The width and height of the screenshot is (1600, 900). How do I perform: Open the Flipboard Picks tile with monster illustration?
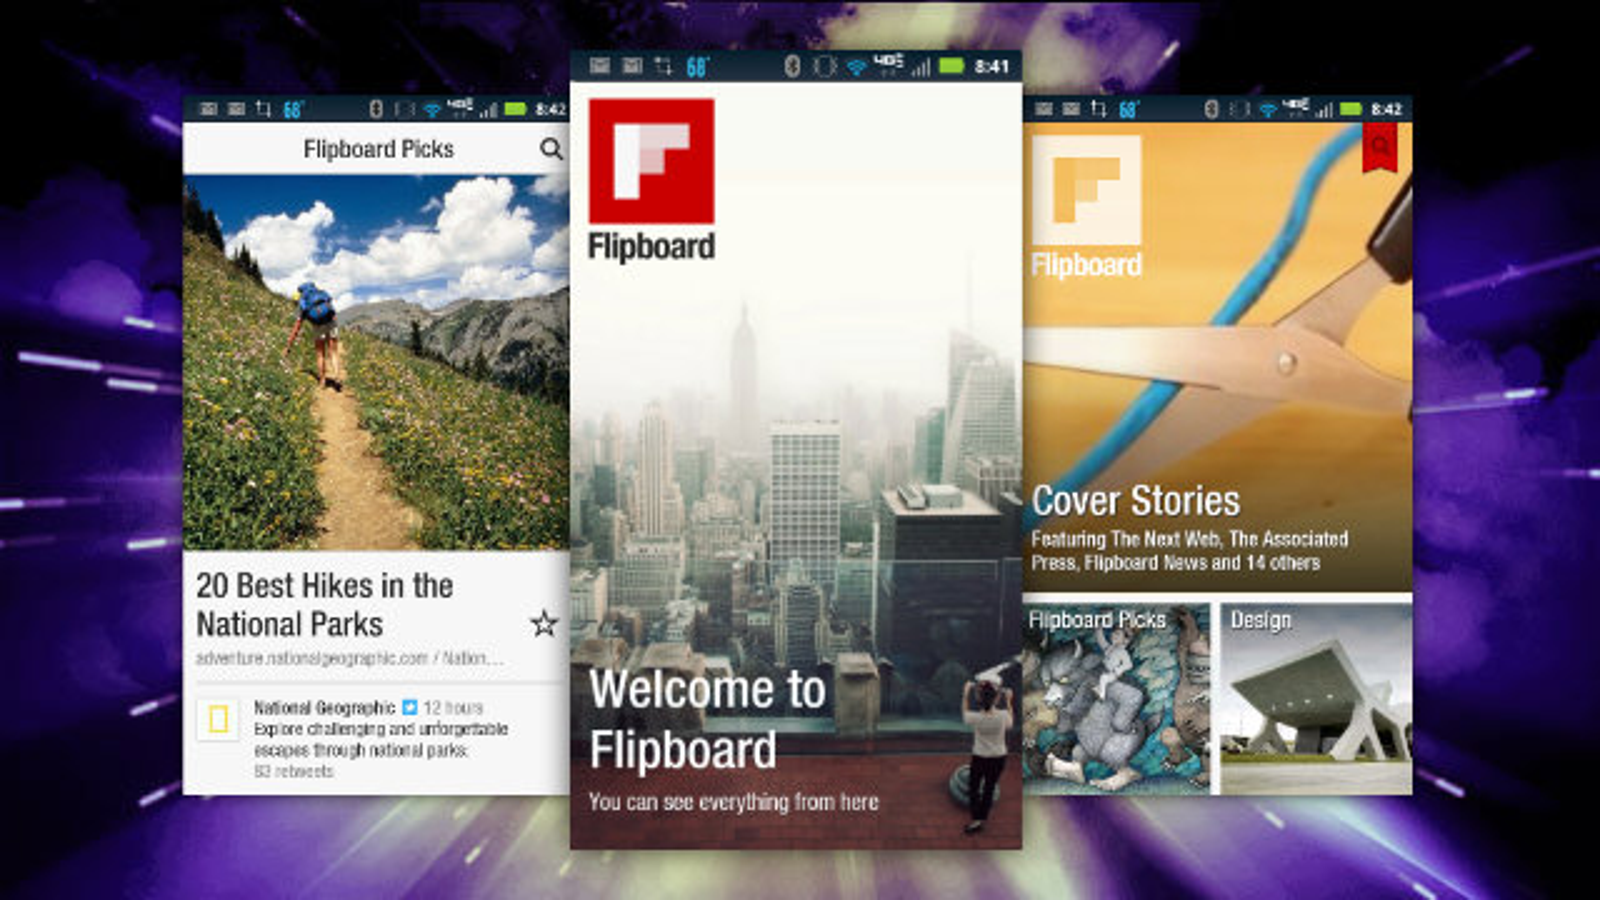[x=1117, y=698]
